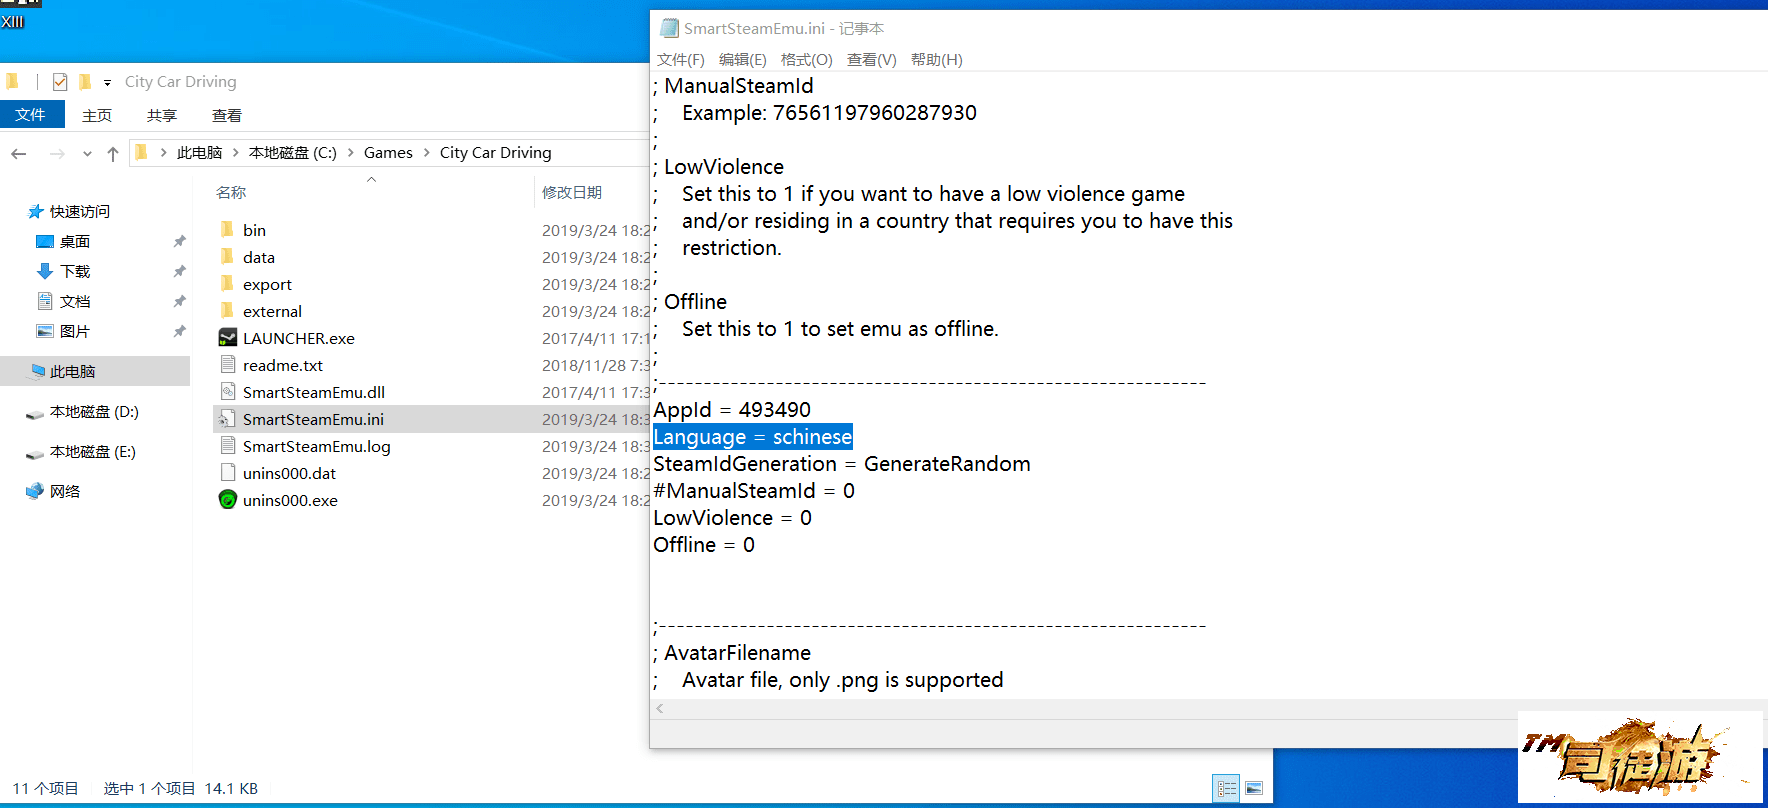Open Explorer 查看 ribbon tab

pyautogui.click(x=227, y=115)
